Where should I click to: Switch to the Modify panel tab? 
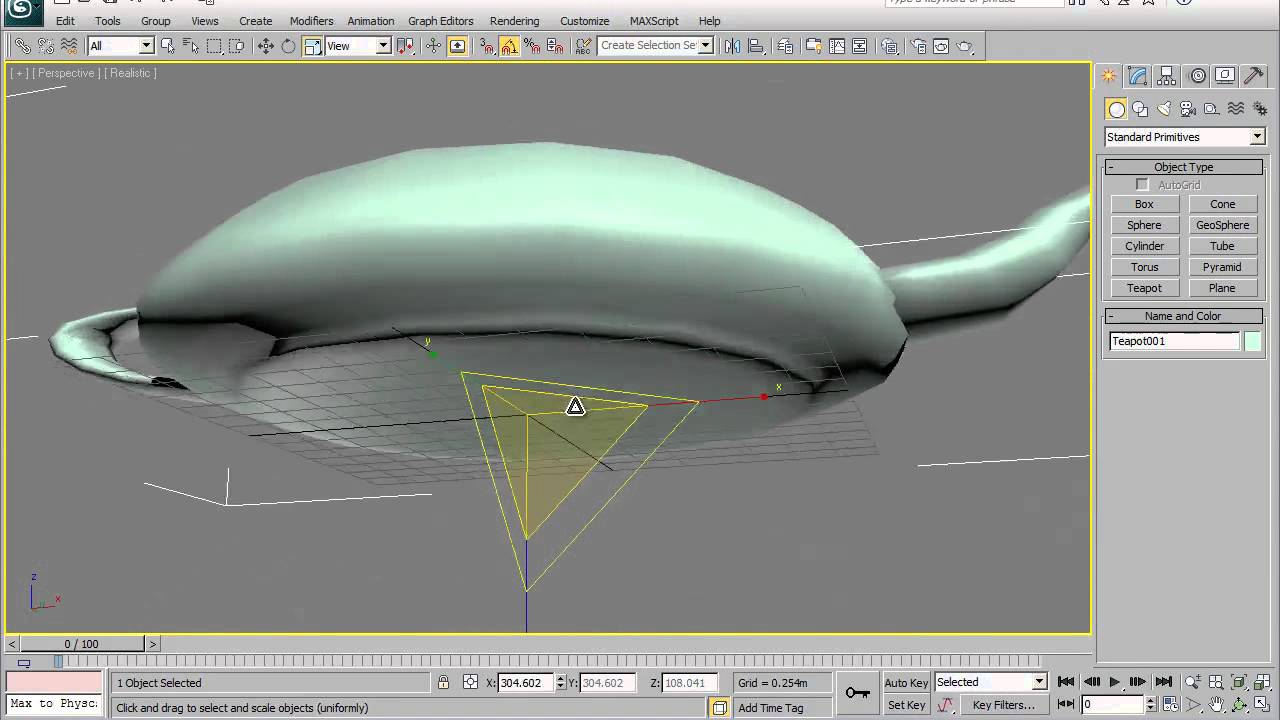pos(1138,76)
